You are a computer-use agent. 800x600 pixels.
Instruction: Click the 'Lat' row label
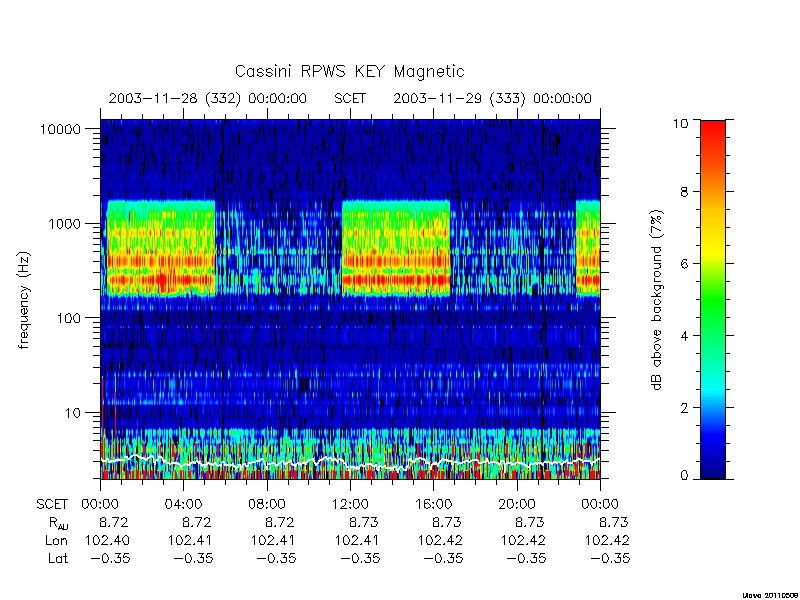[x=58, y=558]
